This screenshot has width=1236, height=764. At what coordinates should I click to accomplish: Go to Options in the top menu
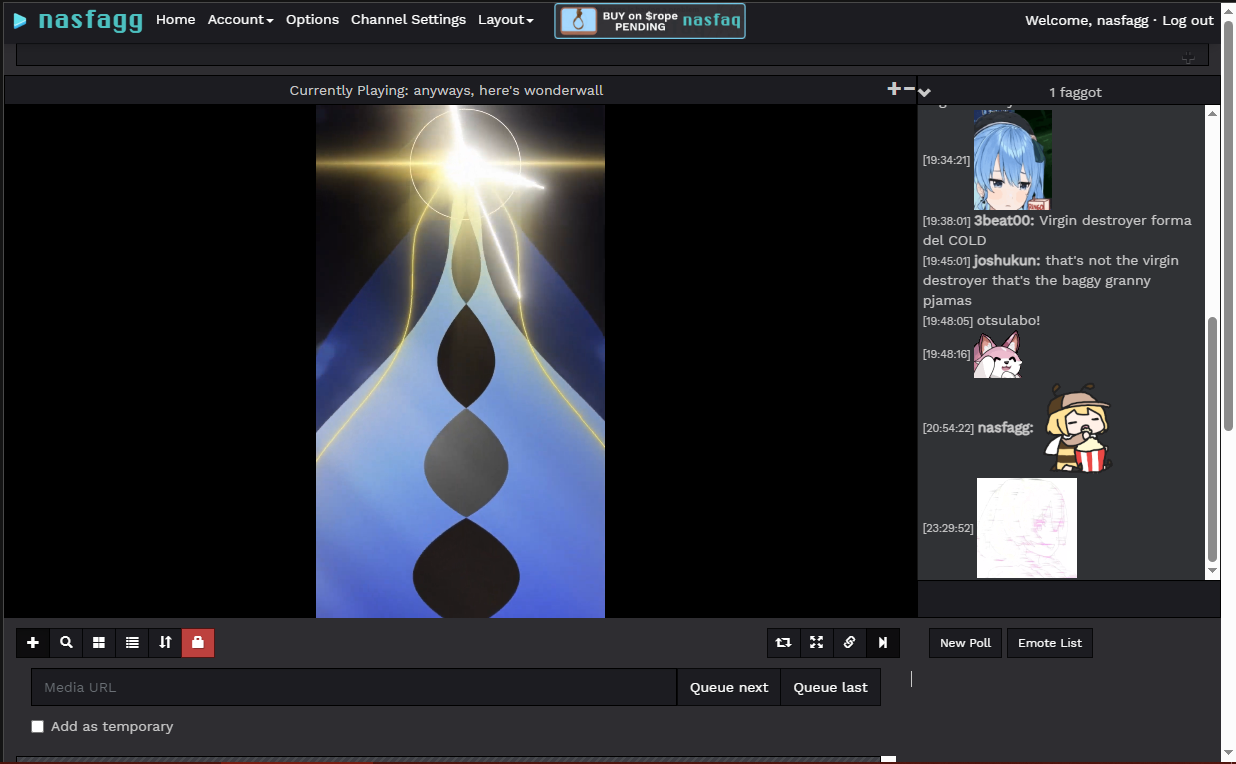pyautogui.click(x=312, y=20)
